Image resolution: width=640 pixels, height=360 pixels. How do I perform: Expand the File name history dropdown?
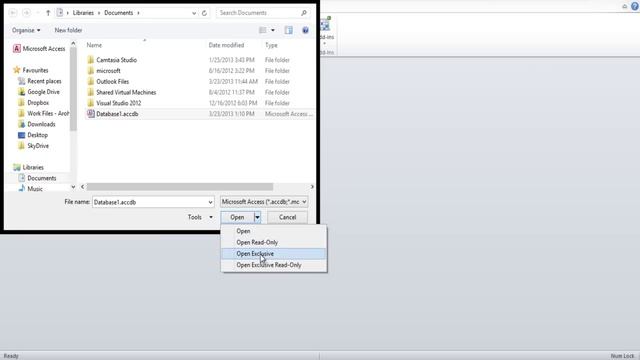coord(210,202)
